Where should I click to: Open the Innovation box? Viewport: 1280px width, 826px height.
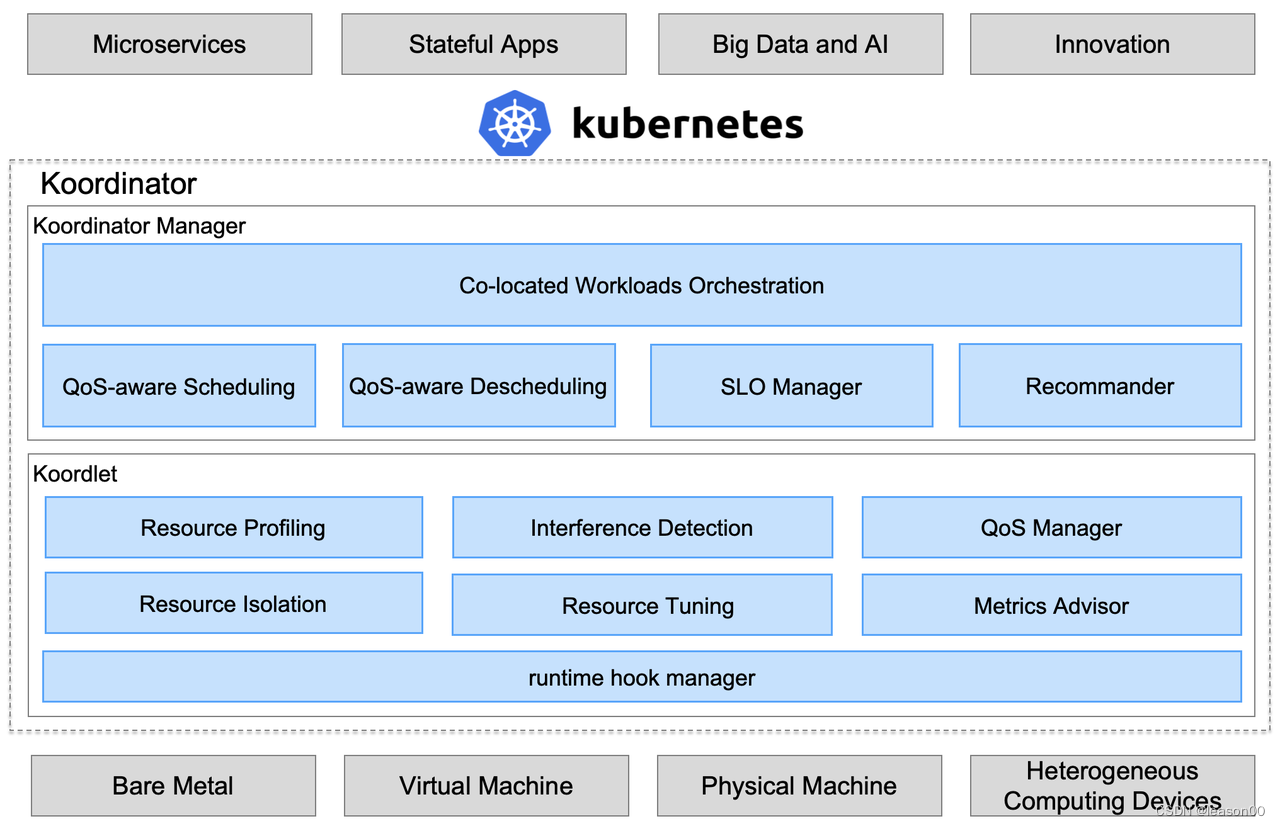tap(1112, 44)
